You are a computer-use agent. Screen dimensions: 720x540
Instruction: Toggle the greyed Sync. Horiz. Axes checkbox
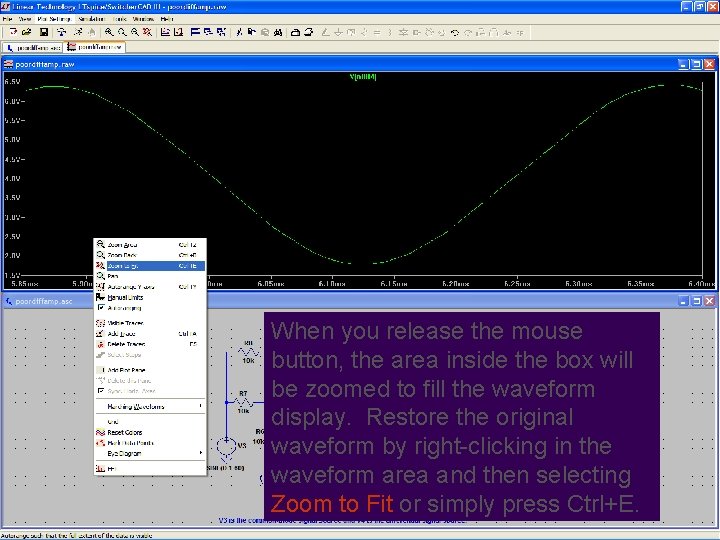click(x=101, y=391)
